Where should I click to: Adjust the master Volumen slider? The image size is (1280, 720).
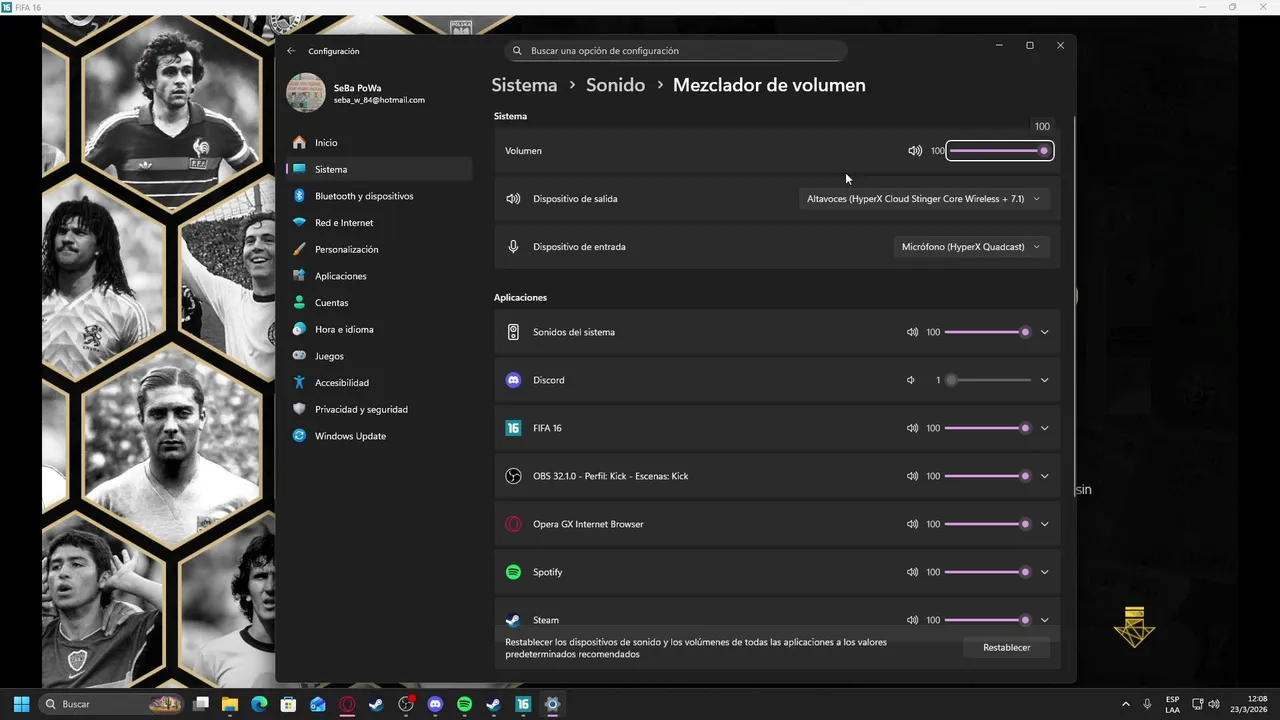pyautogui.click(x=998, y=151)
